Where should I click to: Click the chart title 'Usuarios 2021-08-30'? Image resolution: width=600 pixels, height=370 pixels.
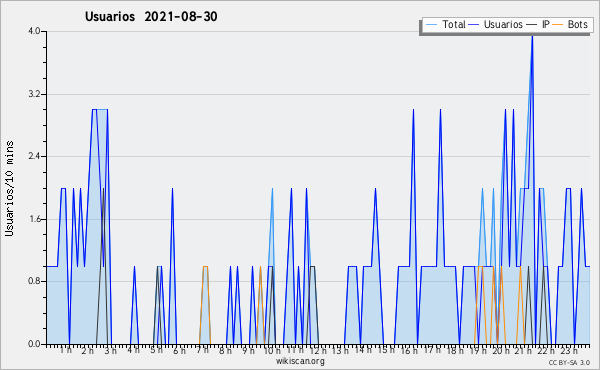[151, 16]
